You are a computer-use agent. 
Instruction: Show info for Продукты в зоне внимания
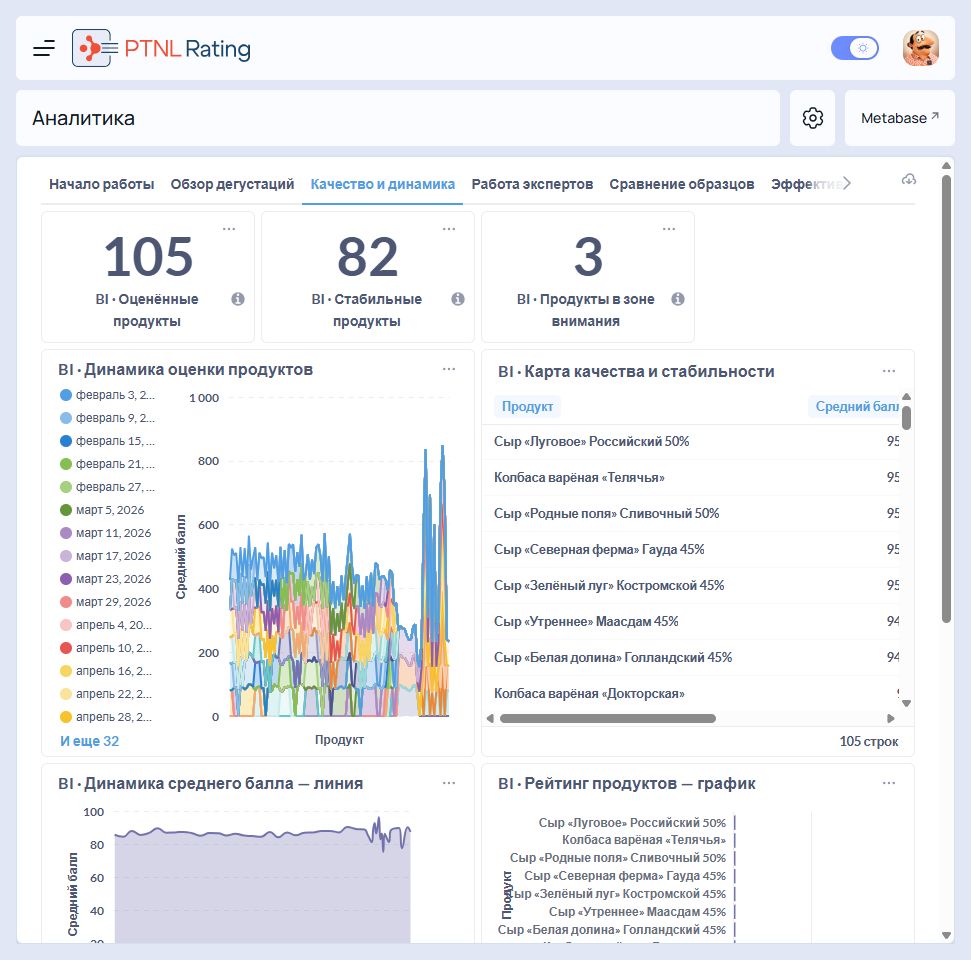point(678,299)
